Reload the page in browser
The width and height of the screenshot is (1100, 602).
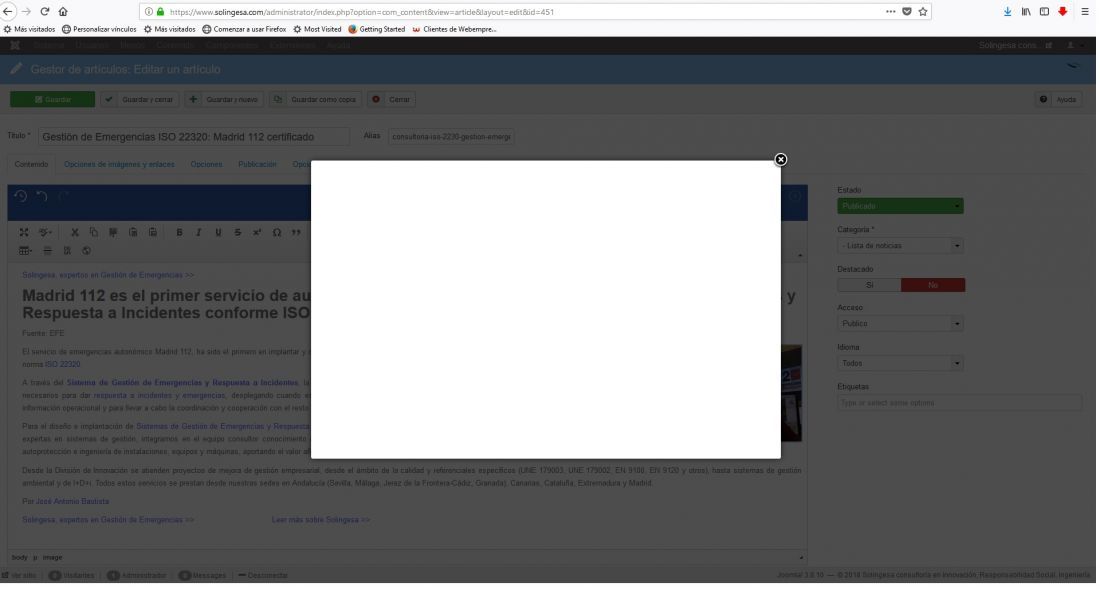click(x=45, y=11)
